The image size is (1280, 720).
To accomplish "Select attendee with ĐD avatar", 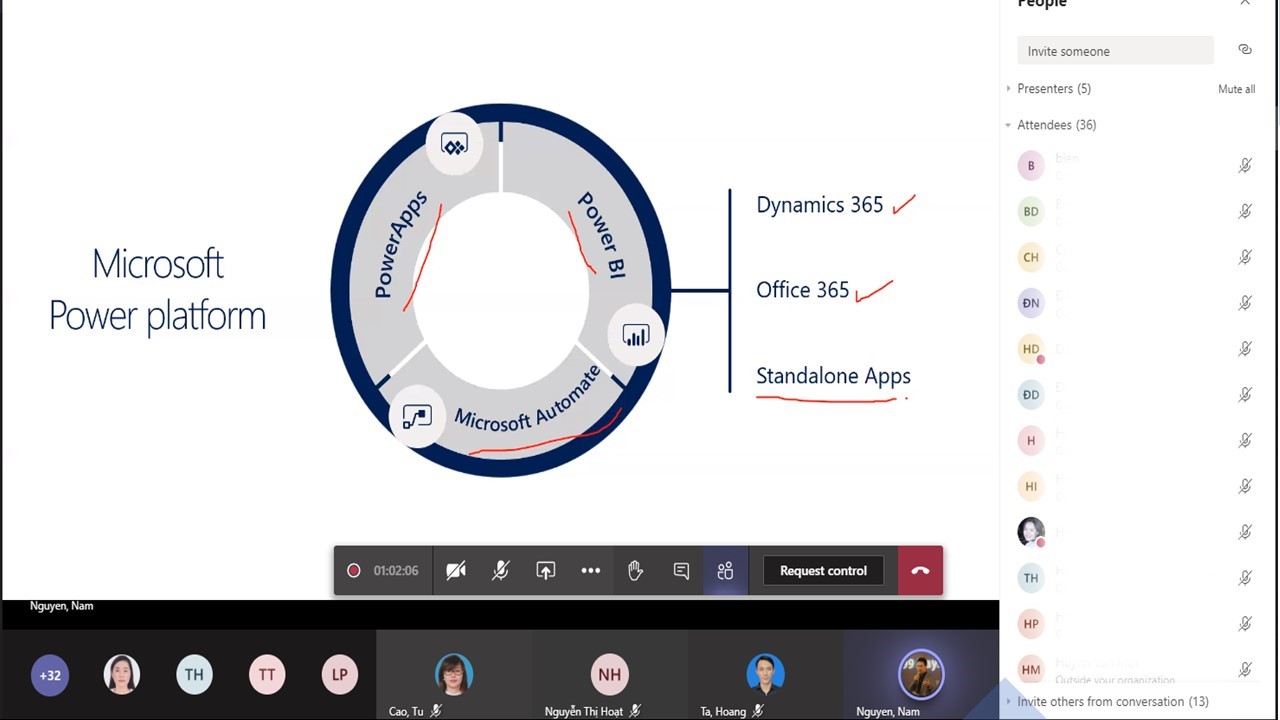I will click(1031, 395).
